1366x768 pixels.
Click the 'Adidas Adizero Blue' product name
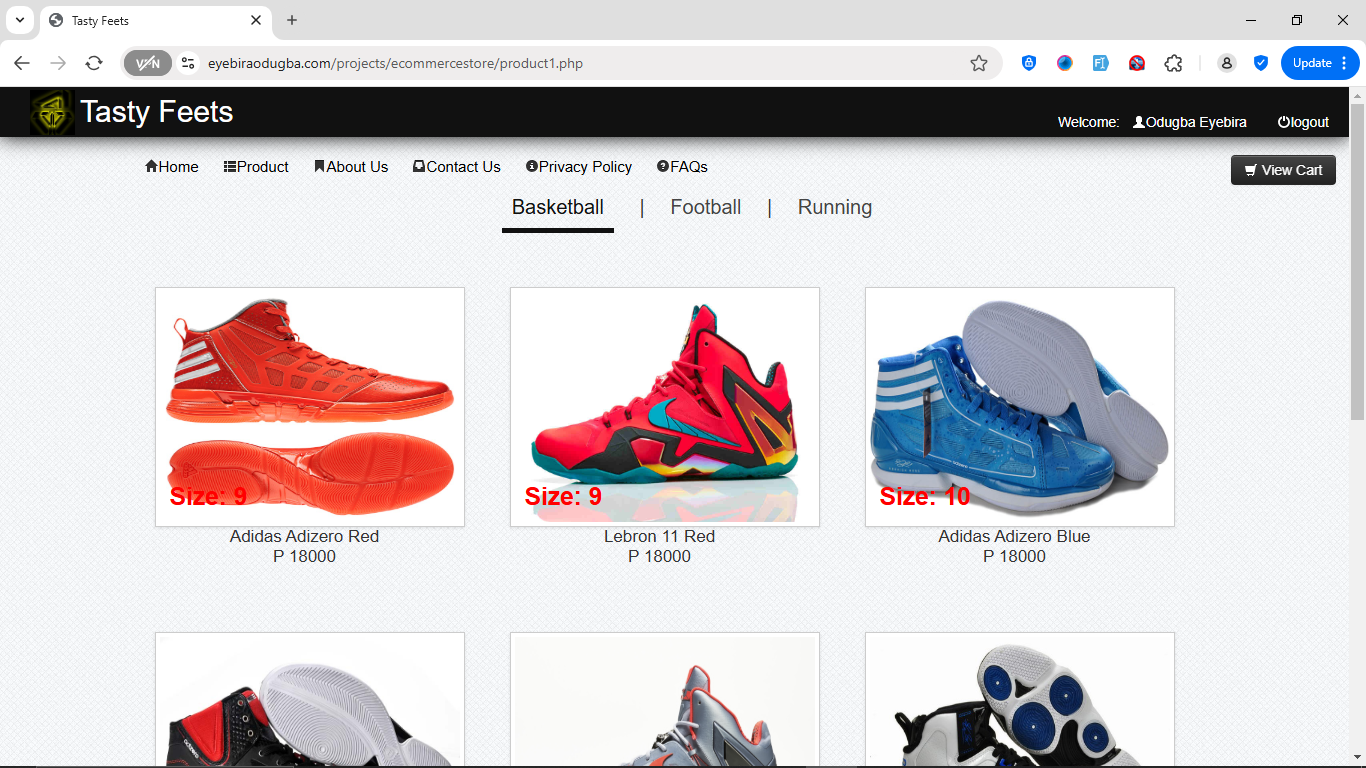tap(1014, 536)
